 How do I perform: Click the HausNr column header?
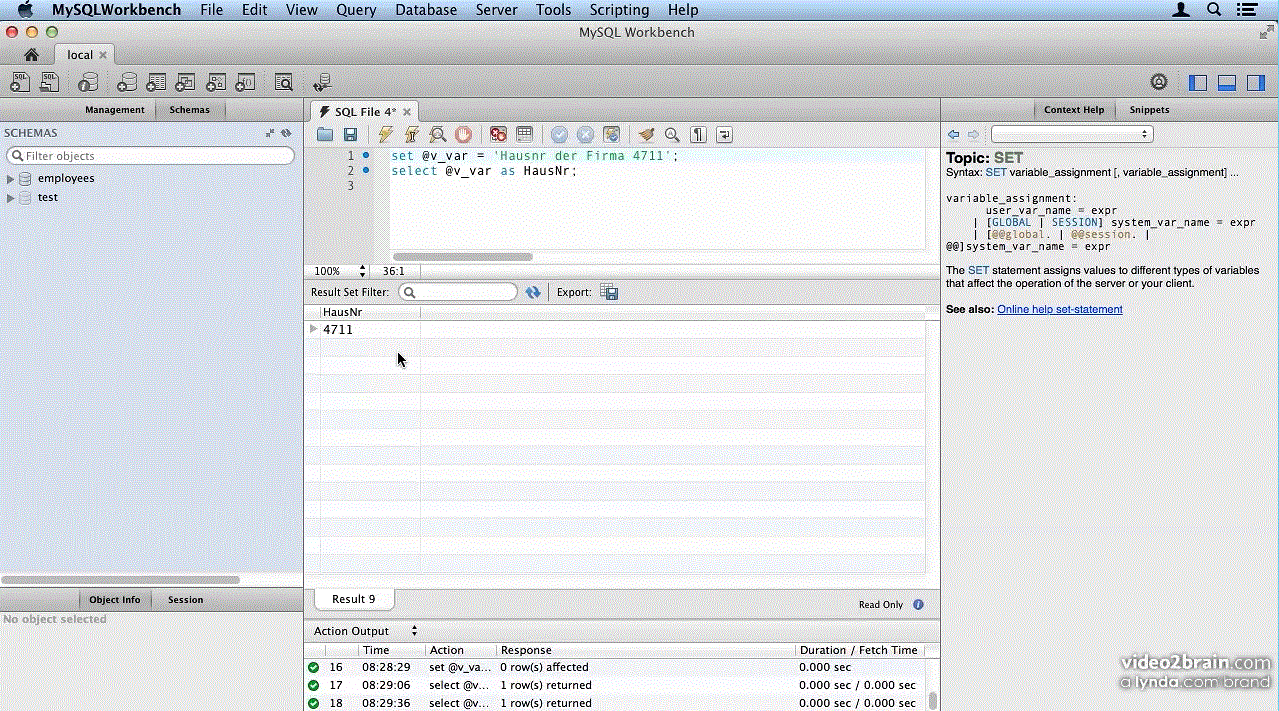pos(370,313)
